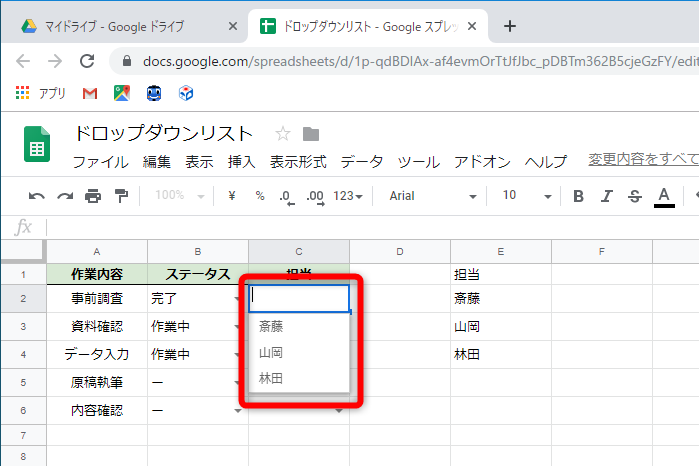Open the 表示形式 menu
The height and width of the screenshot is (466, 699).
coord(298,161)
